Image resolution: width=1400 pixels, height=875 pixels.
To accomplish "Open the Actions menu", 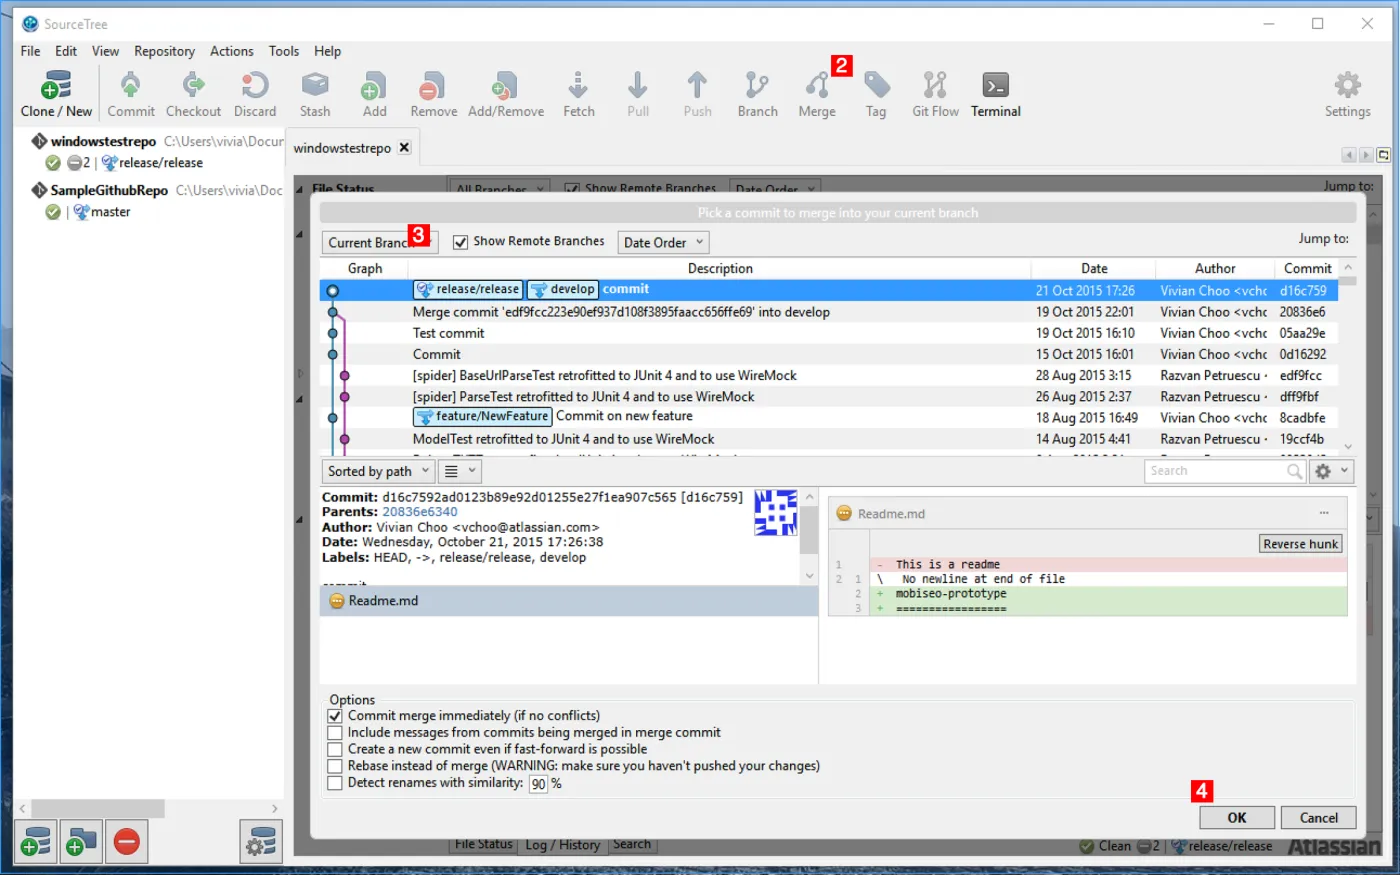I will click(232, 51).
